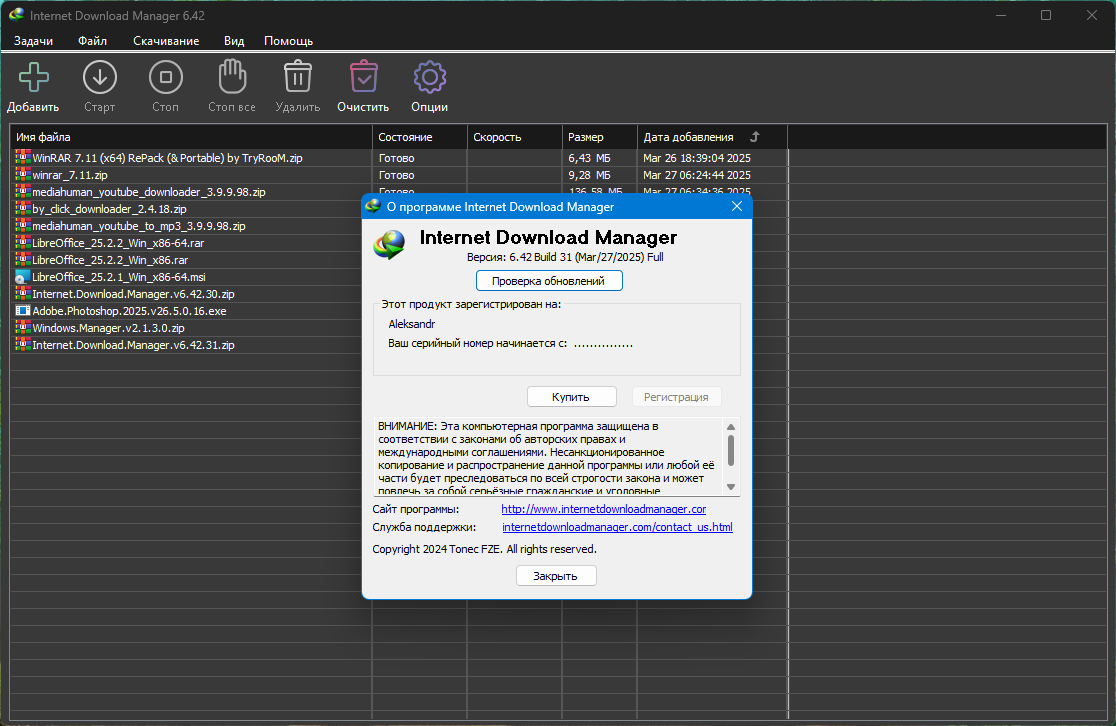1116x726 pixels.
Task: Sort by the Размер column header
Action: click(600, 137)
